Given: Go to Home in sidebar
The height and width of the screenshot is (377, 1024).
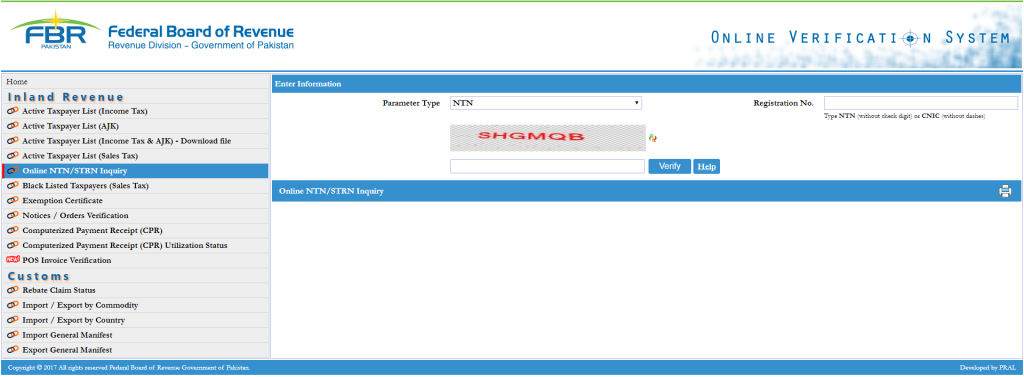Looking at the screenshot, I should coord(17,82).
